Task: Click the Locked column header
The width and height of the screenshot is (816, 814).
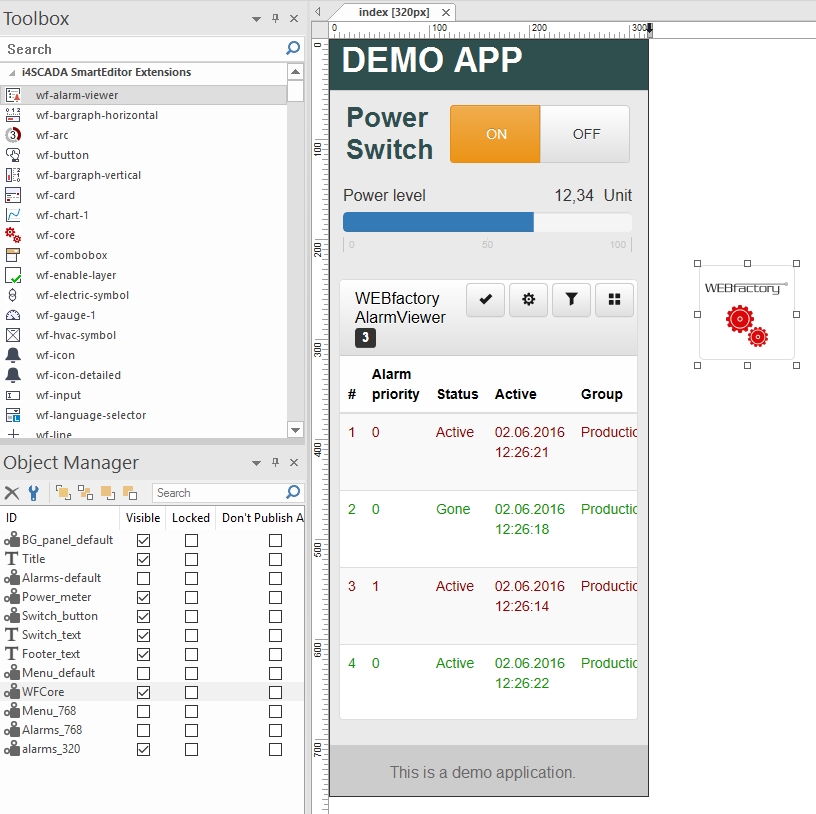Action: coord(190,518)
